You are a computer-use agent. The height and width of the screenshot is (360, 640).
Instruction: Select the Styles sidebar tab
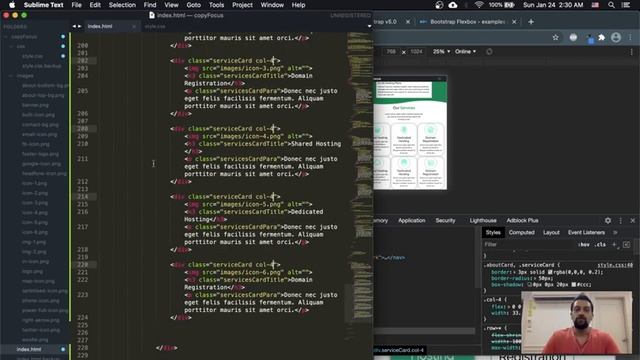[493, 233]
